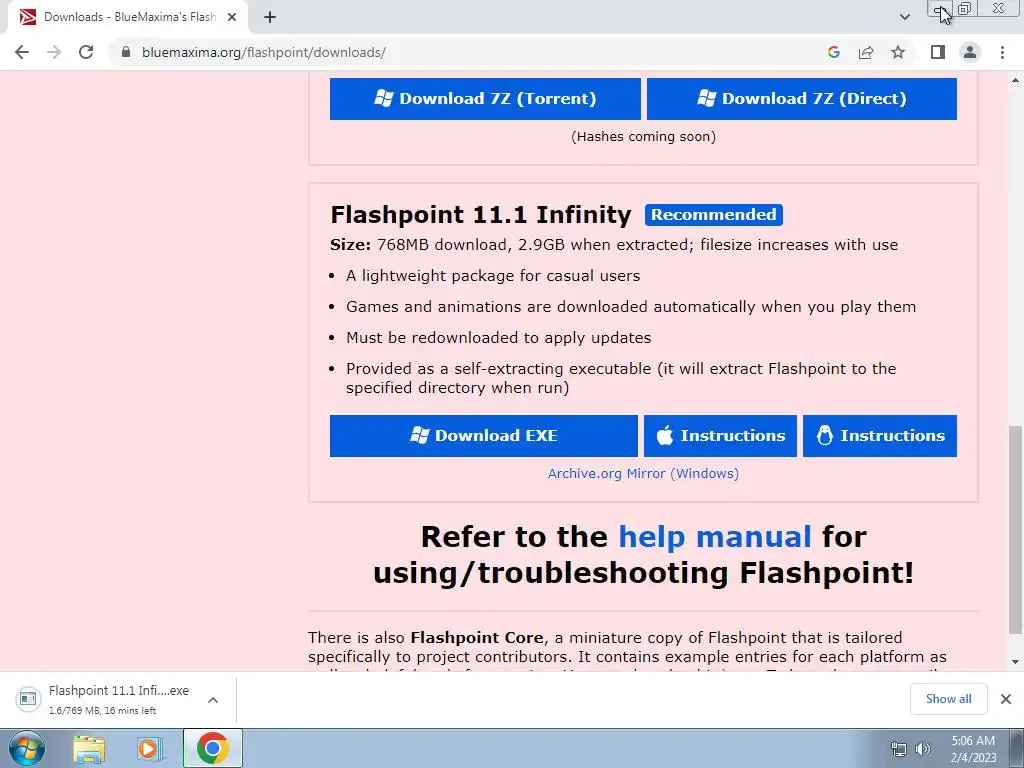Screen dimensions: 1024x768
Task: Close the downloads shelf
Action: coord(1006,699)
